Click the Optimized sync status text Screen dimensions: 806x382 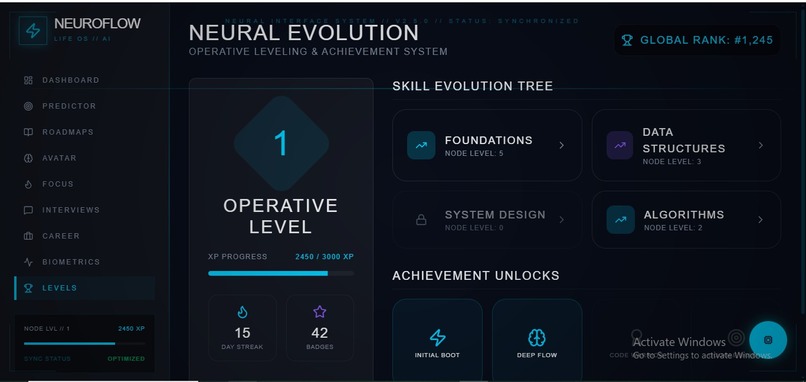pyautogui.click(x=126, y=359)
